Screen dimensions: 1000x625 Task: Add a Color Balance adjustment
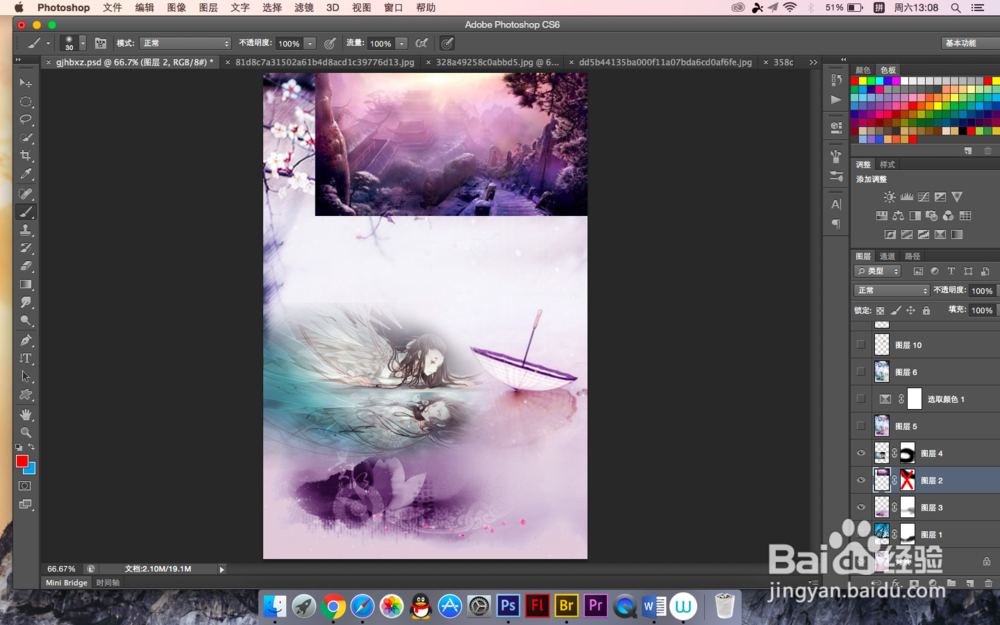point(898,216)
